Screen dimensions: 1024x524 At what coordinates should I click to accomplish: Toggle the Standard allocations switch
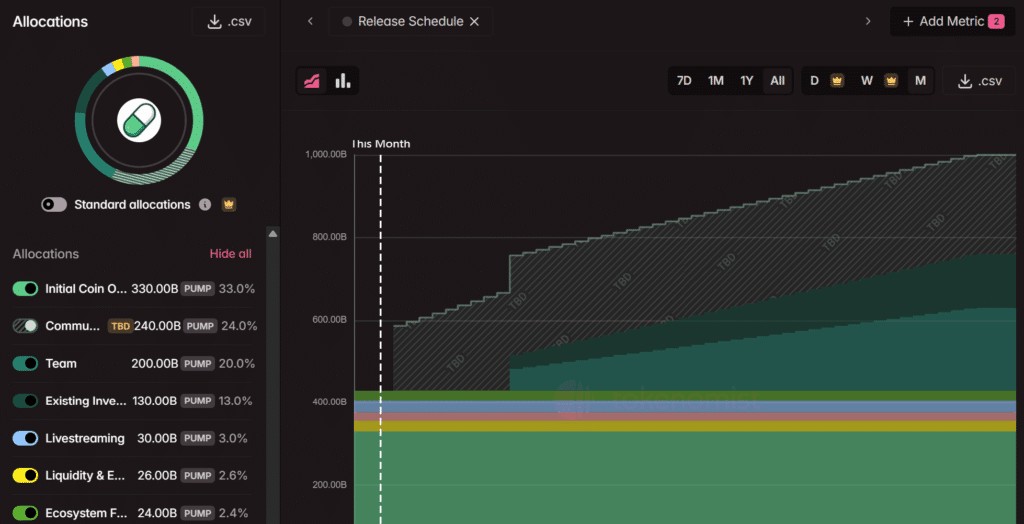[54, 205]
